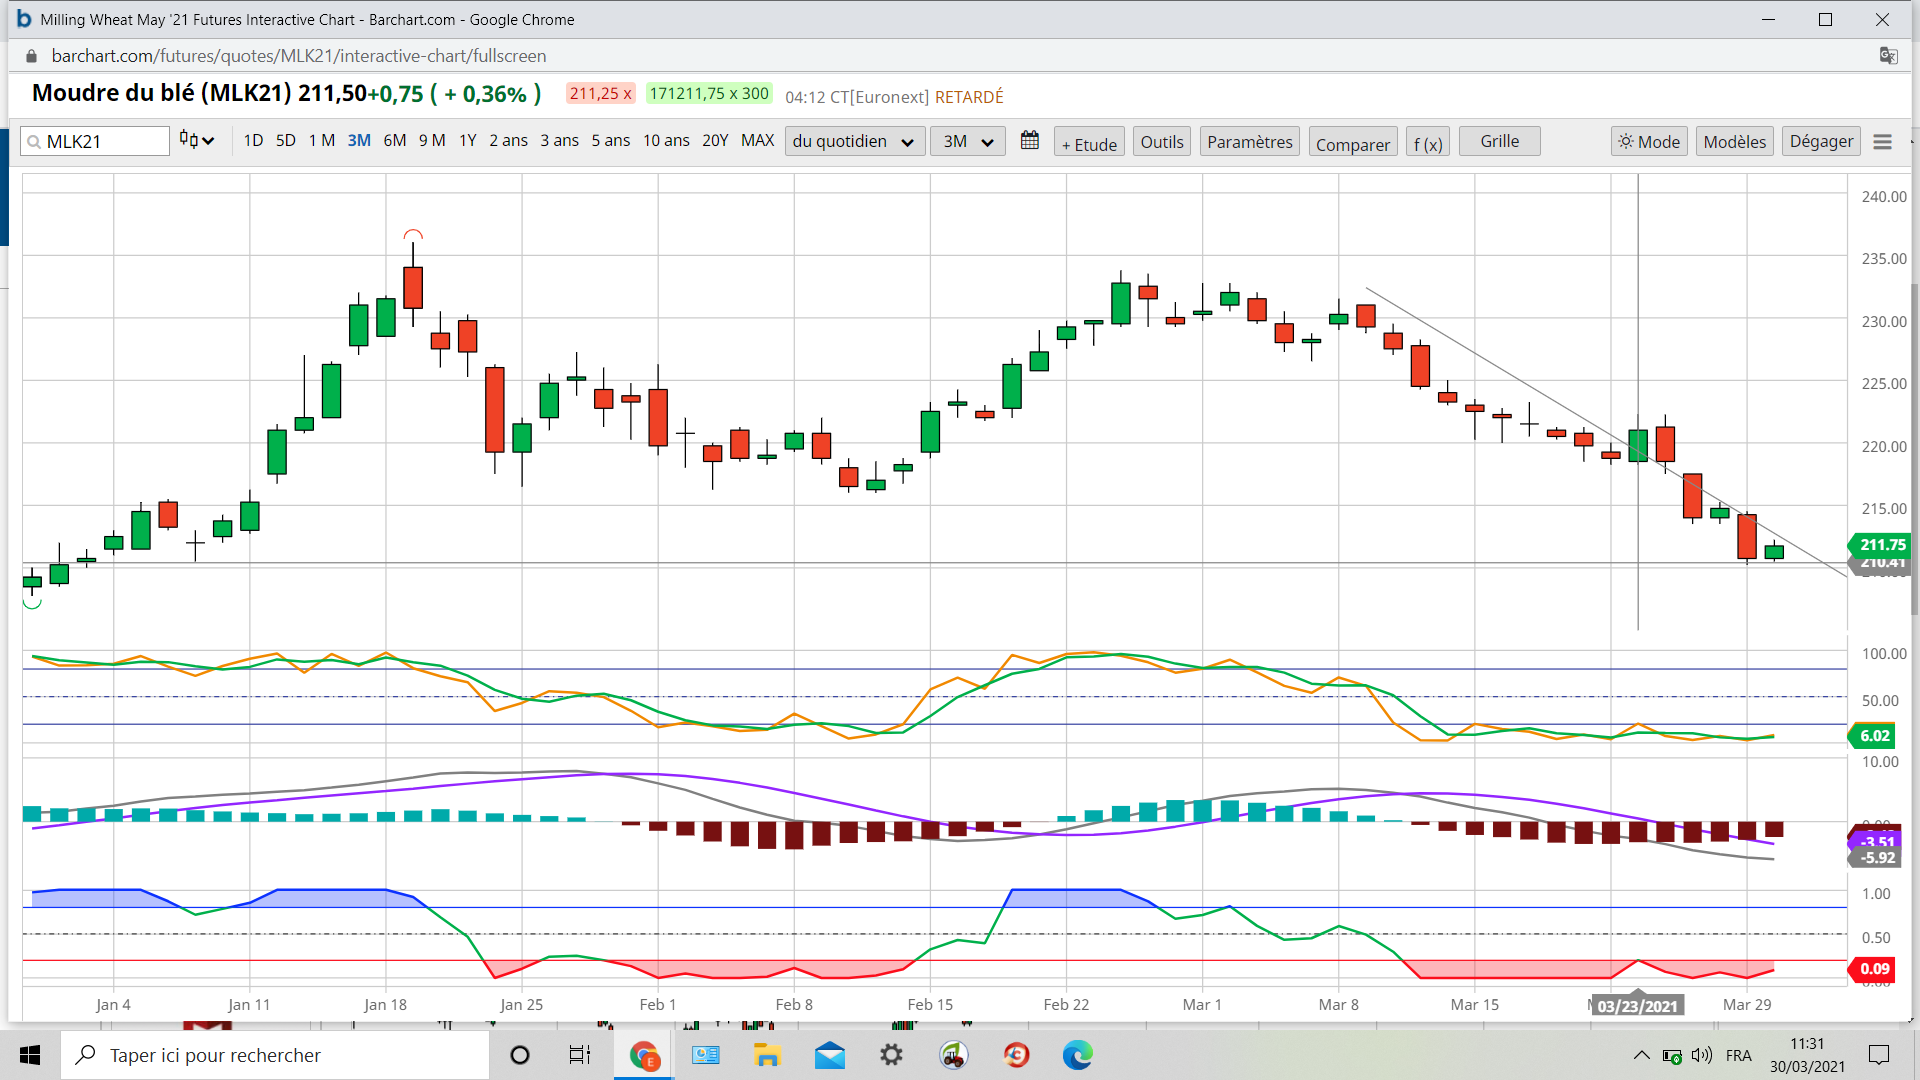Click the + Etude button
The height and width of the screenshot is (1080, 1920).
[x=1089, y=144]
